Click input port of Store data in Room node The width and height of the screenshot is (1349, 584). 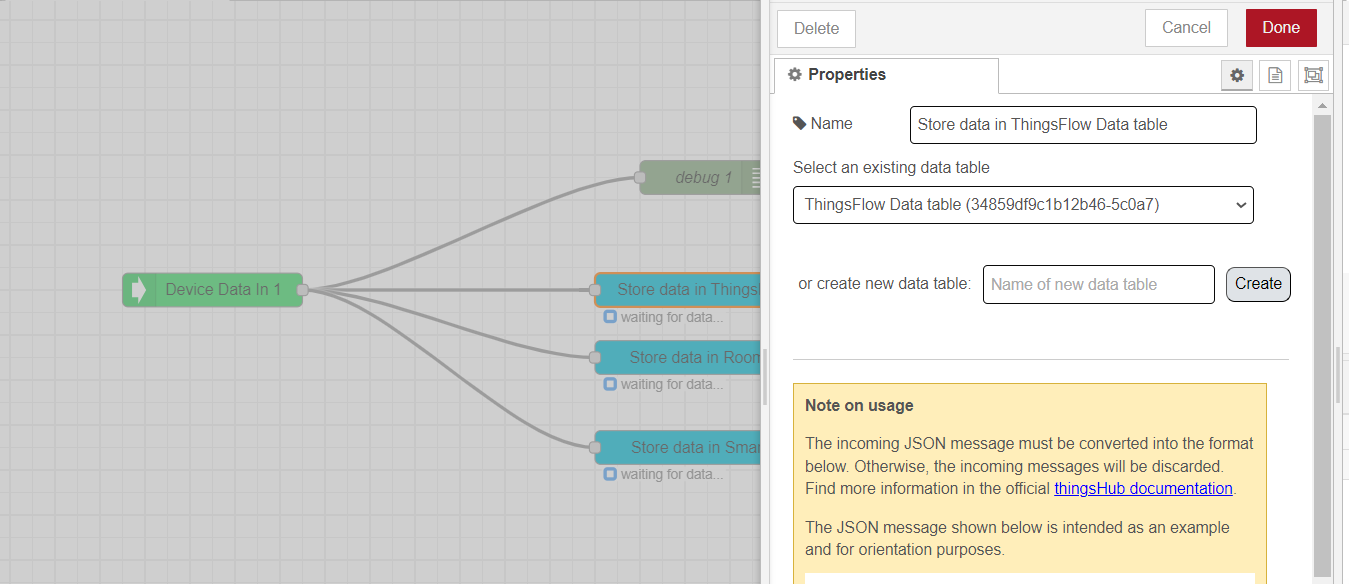(595, 358)
